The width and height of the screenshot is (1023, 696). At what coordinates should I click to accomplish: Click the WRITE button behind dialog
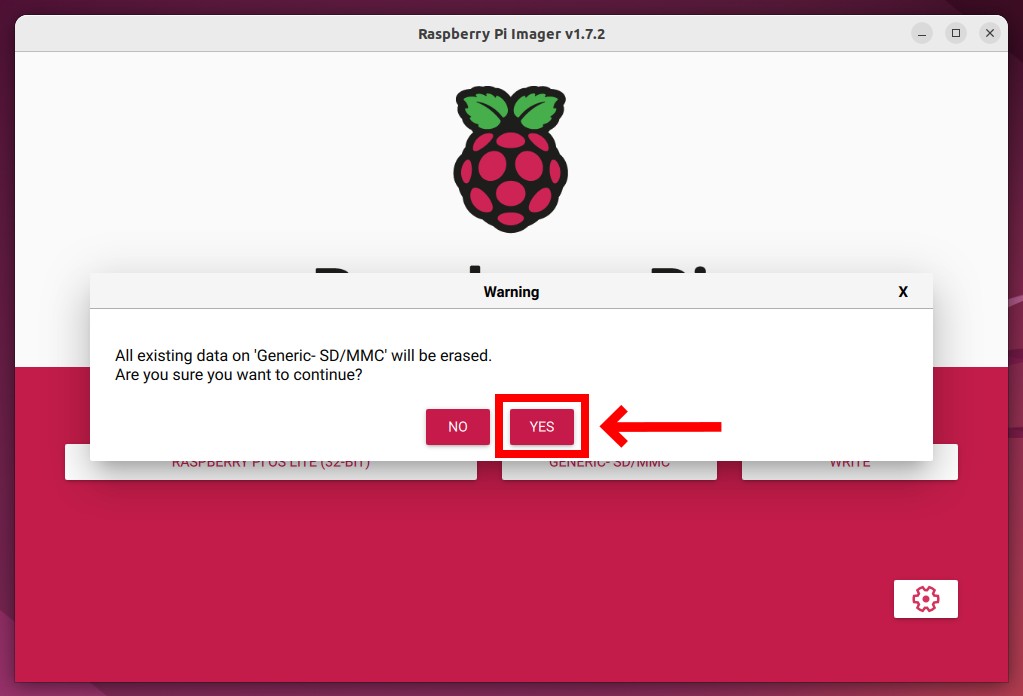click(849, 470)
